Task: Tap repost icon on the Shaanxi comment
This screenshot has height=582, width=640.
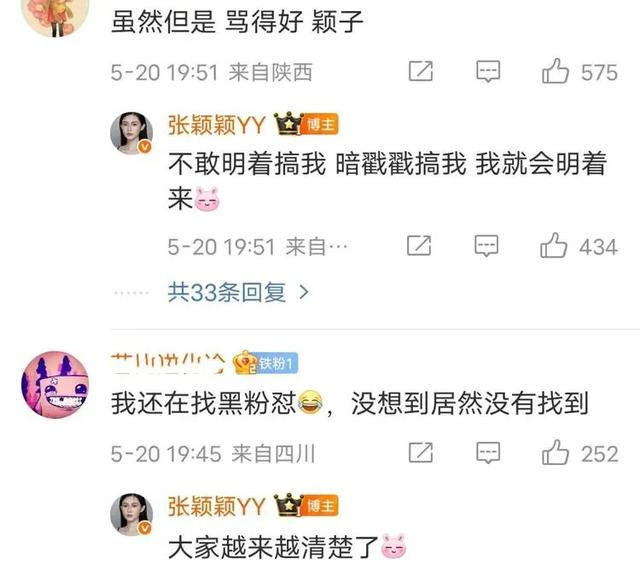Action: point(421,71)
